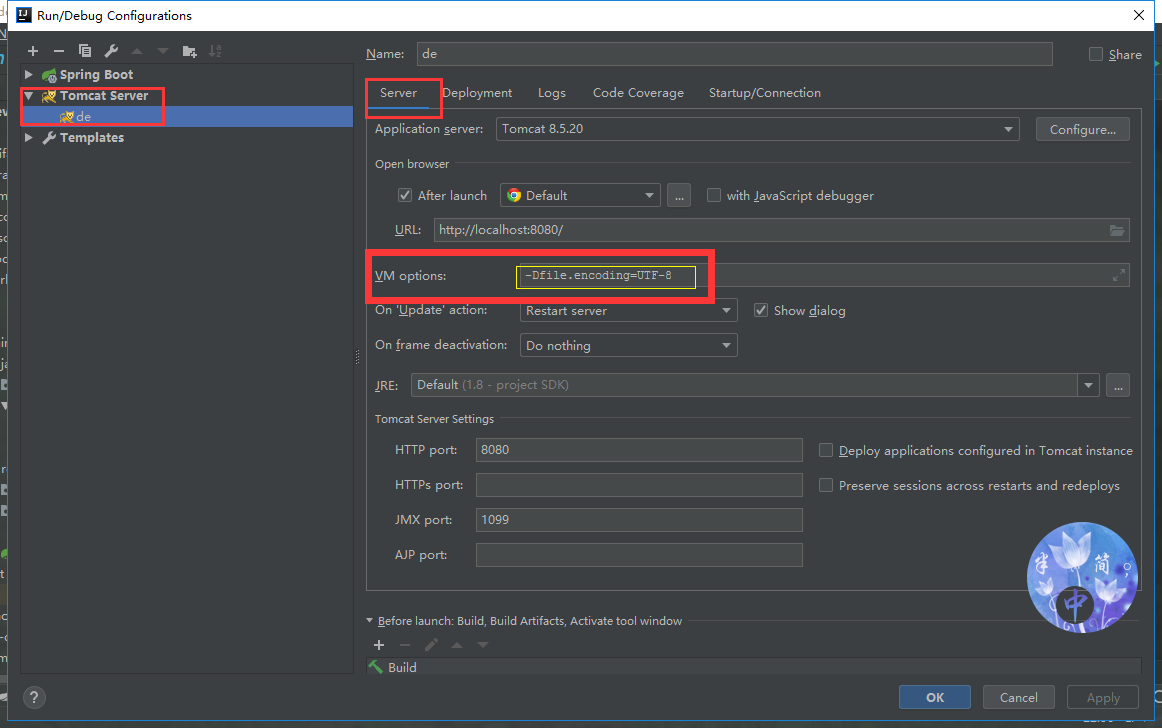Uncheck After launch checkbox
The image size is (1162, 728).
pos(405,195)
